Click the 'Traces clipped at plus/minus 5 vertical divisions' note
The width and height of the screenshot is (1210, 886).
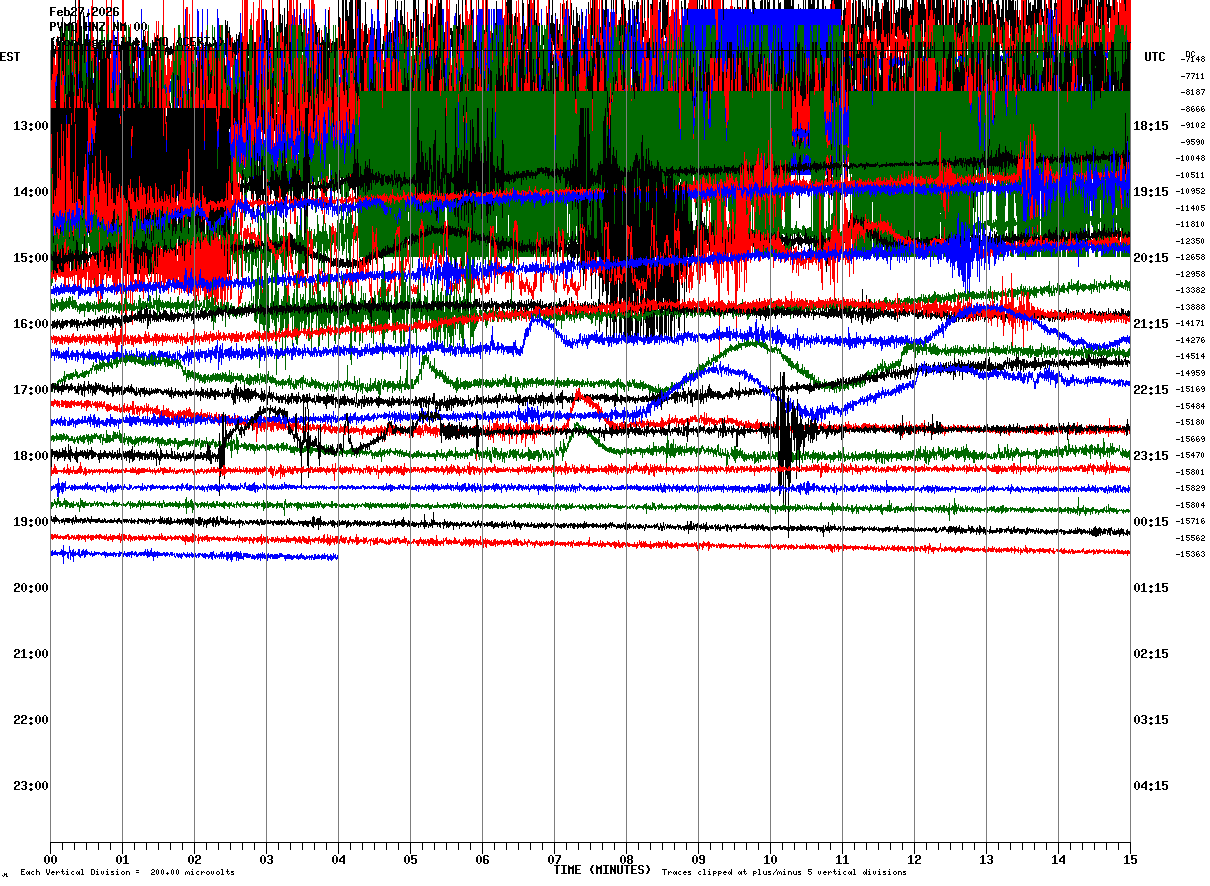[x=784, y=873]
